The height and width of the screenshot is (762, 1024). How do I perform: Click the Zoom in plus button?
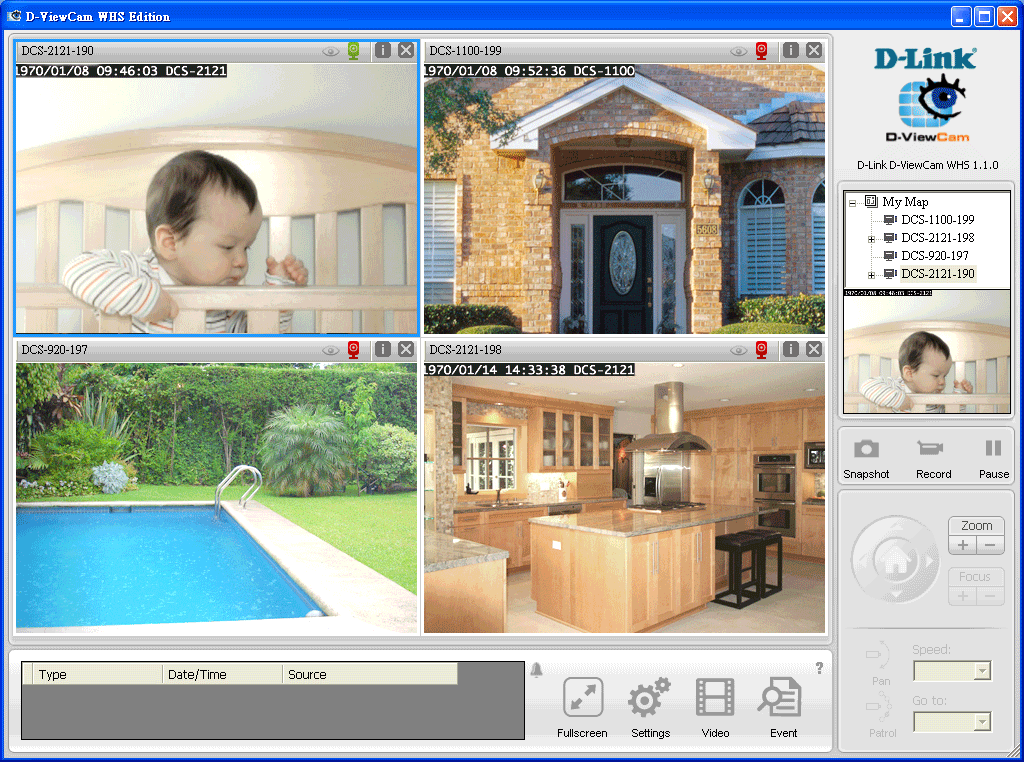click(962, 545)
